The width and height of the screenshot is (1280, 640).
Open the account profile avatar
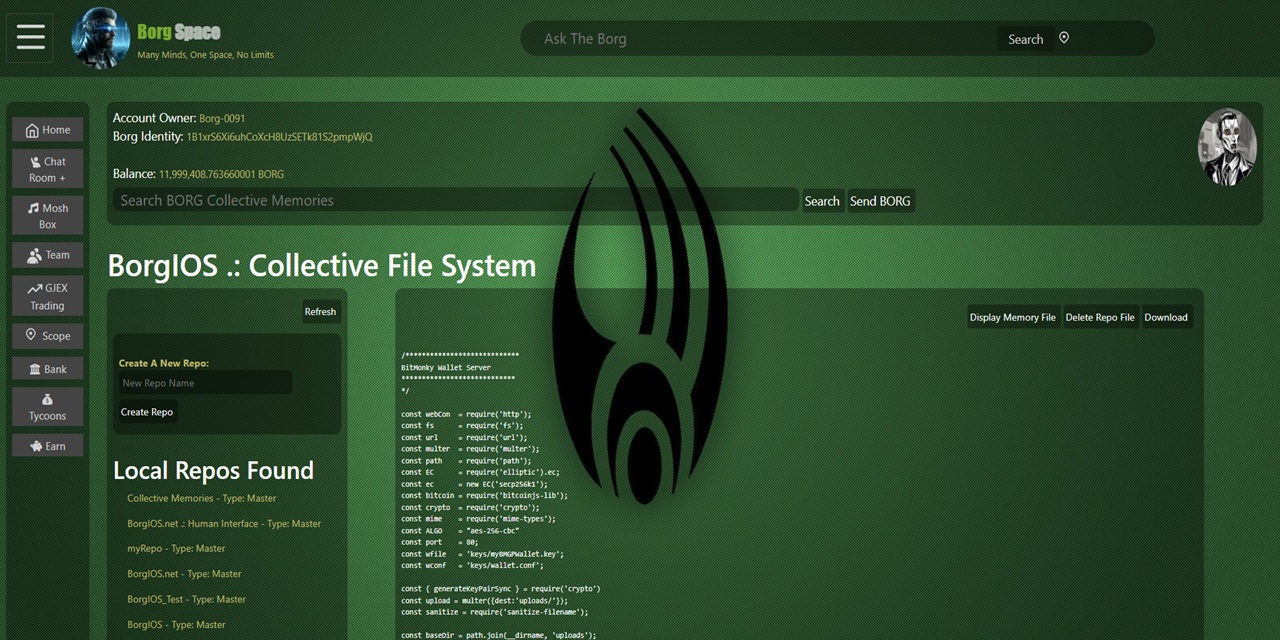pyautogui.click(x=1226, y=147)
